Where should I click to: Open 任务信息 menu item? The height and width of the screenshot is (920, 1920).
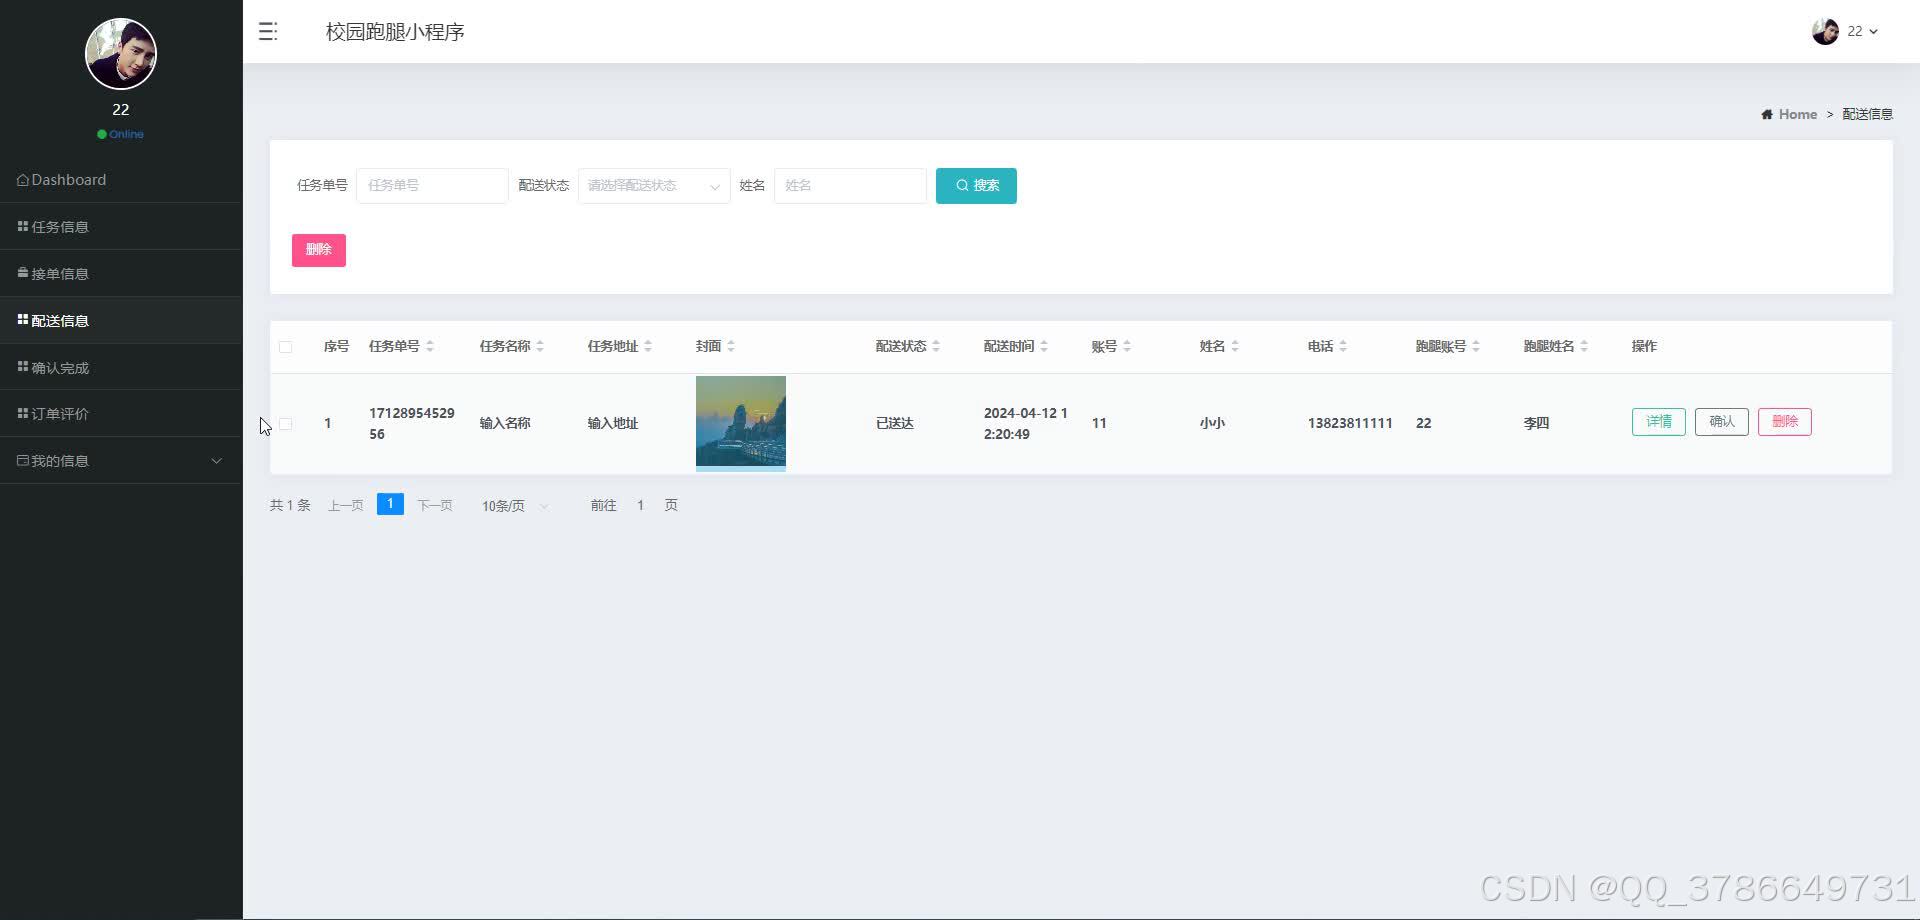[121, 227]
